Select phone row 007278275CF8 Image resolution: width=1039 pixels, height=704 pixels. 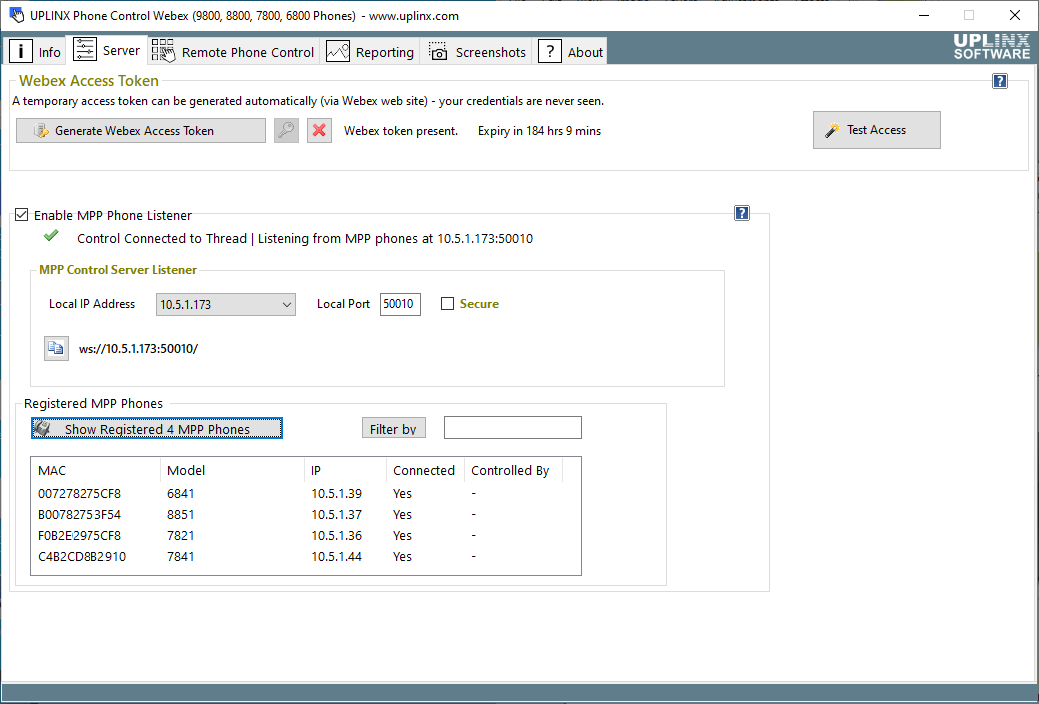(x=305, y=494)
